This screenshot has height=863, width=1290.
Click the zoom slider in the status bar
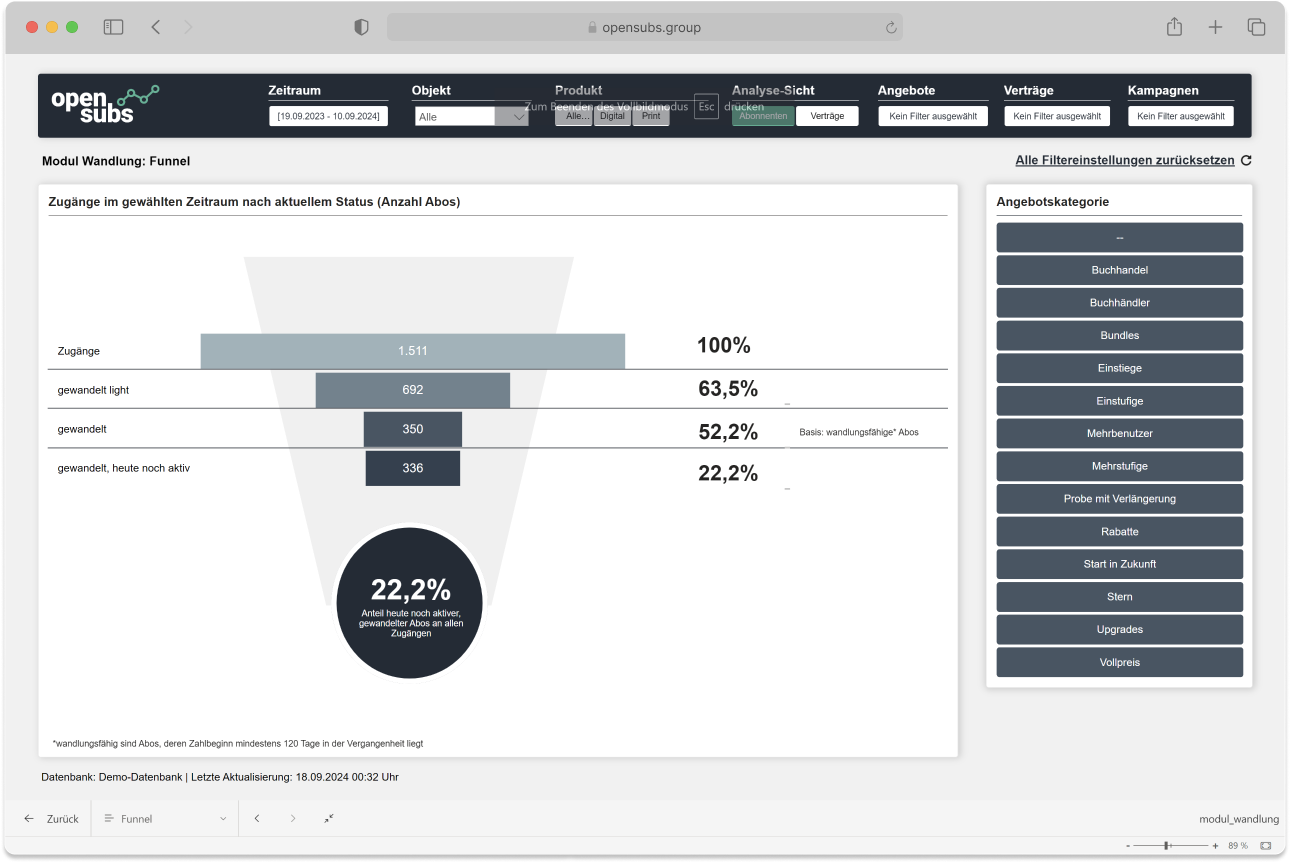[1167, 846]
